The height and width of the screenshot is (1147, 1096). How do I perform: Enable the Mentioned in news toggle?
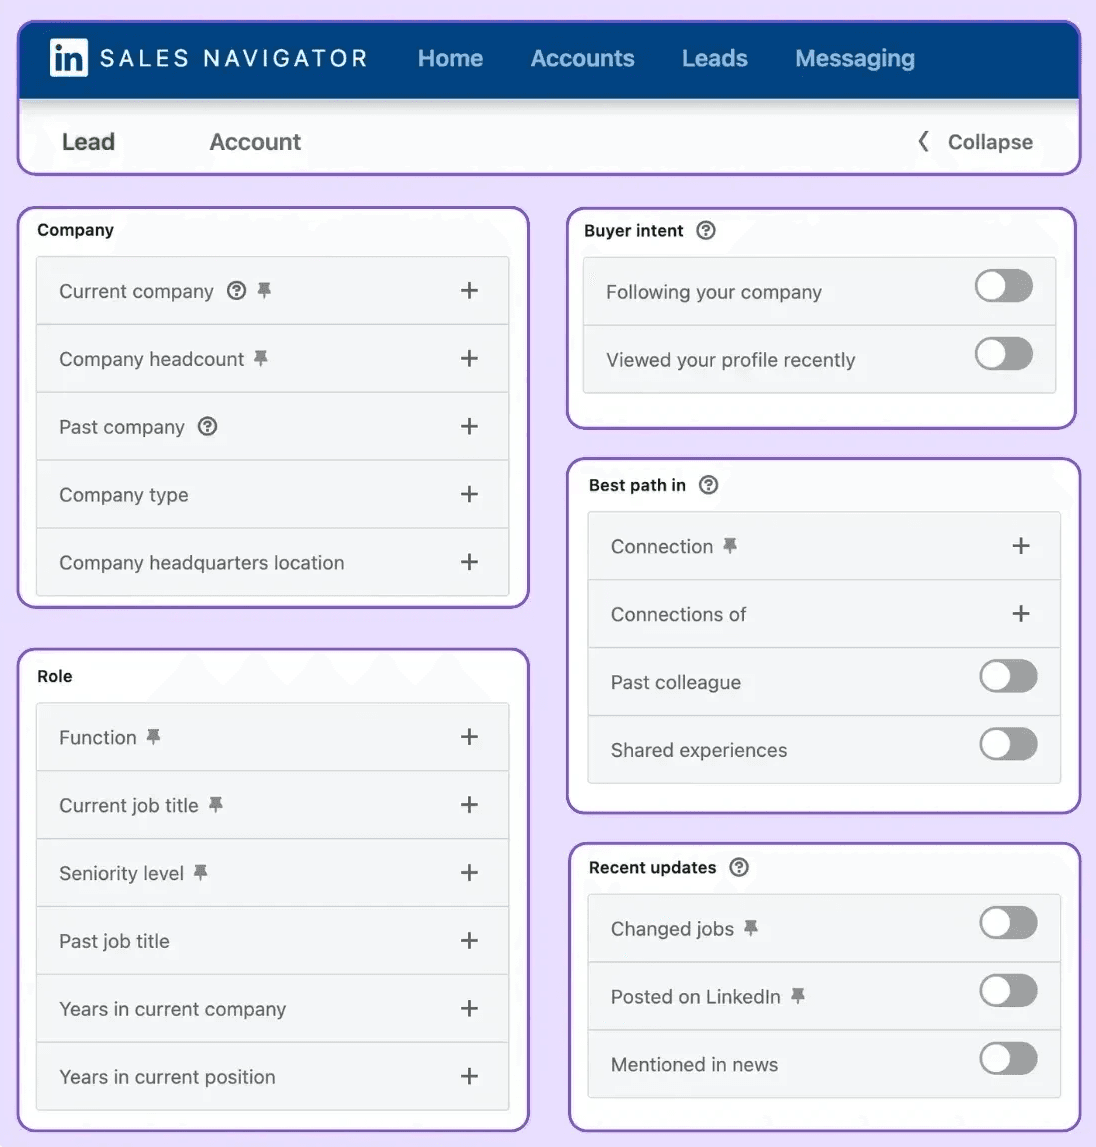(x=1008, y=1060)
